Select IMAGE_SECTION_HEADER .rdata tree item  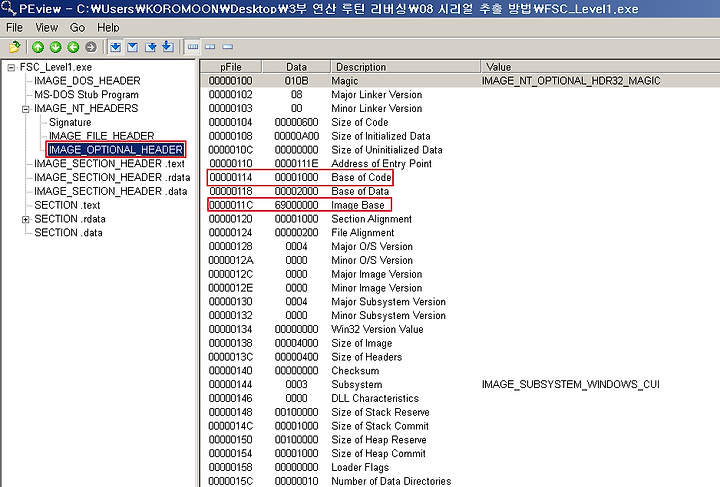coord(112,178)
